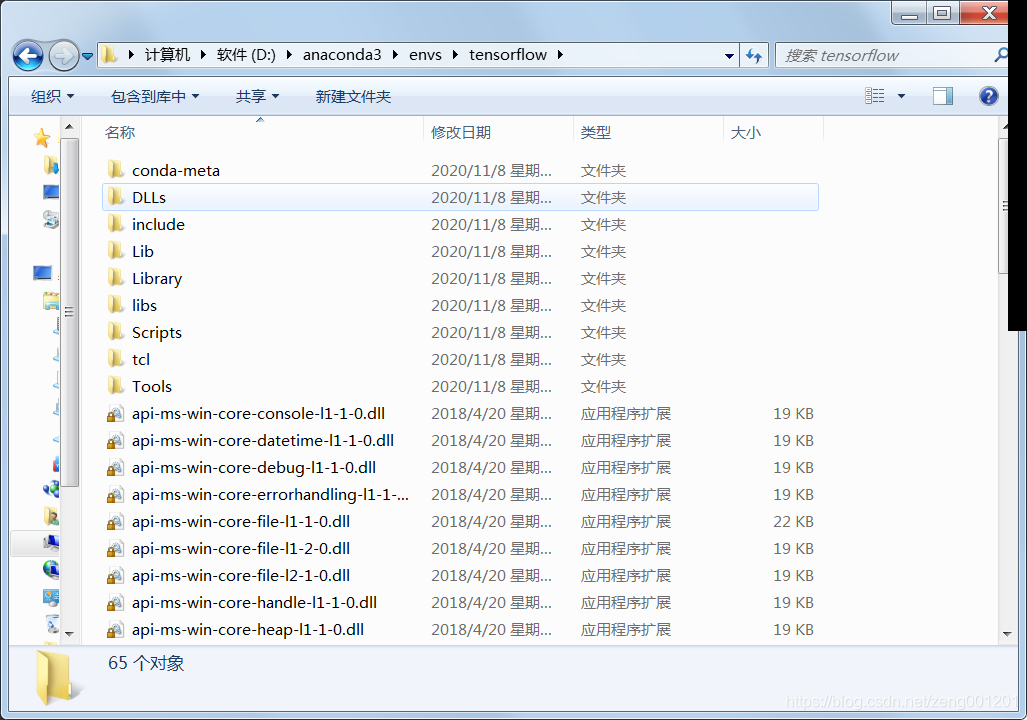This screenshot has width=1027, height=720.
Task: Select api-ms-win-core-handle-l1-1-0.dll file name
Action: tap(255, 602)
